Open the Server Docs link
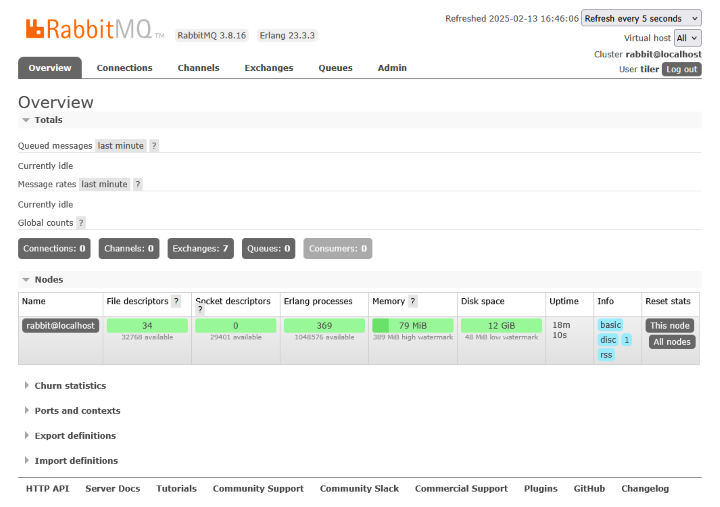 112,489
